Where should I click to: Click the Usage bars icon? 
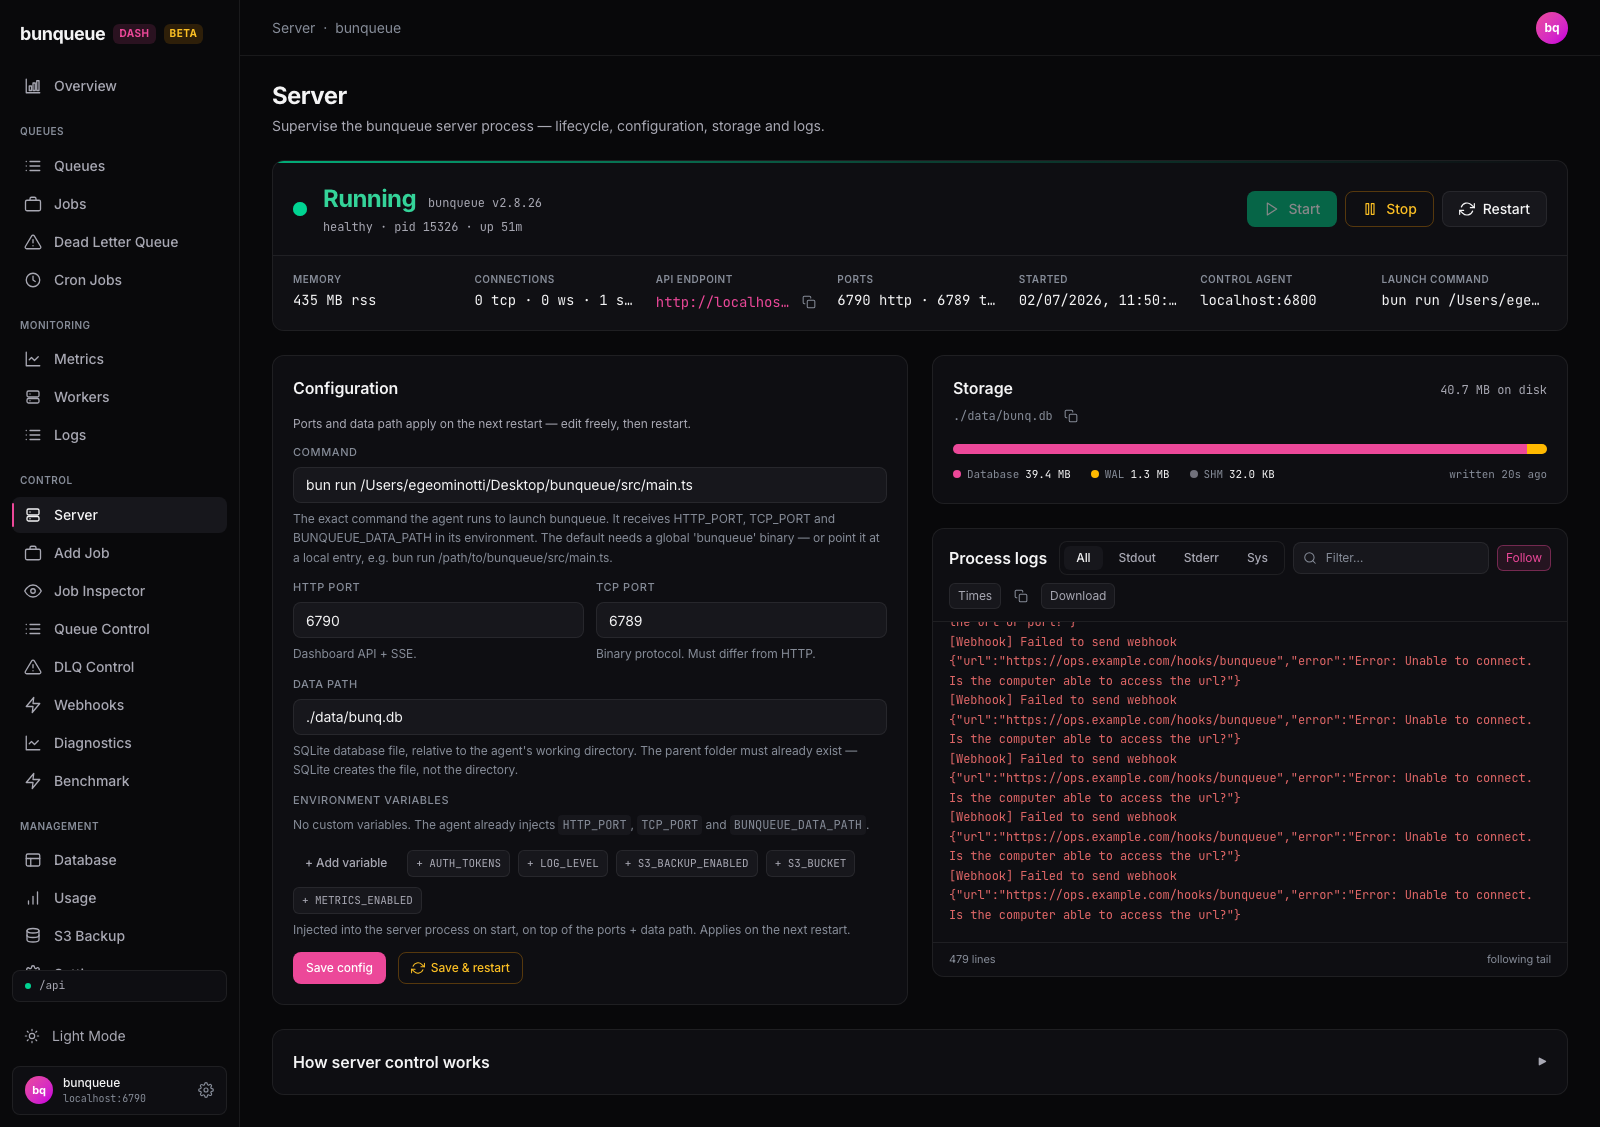pos(33,898)
